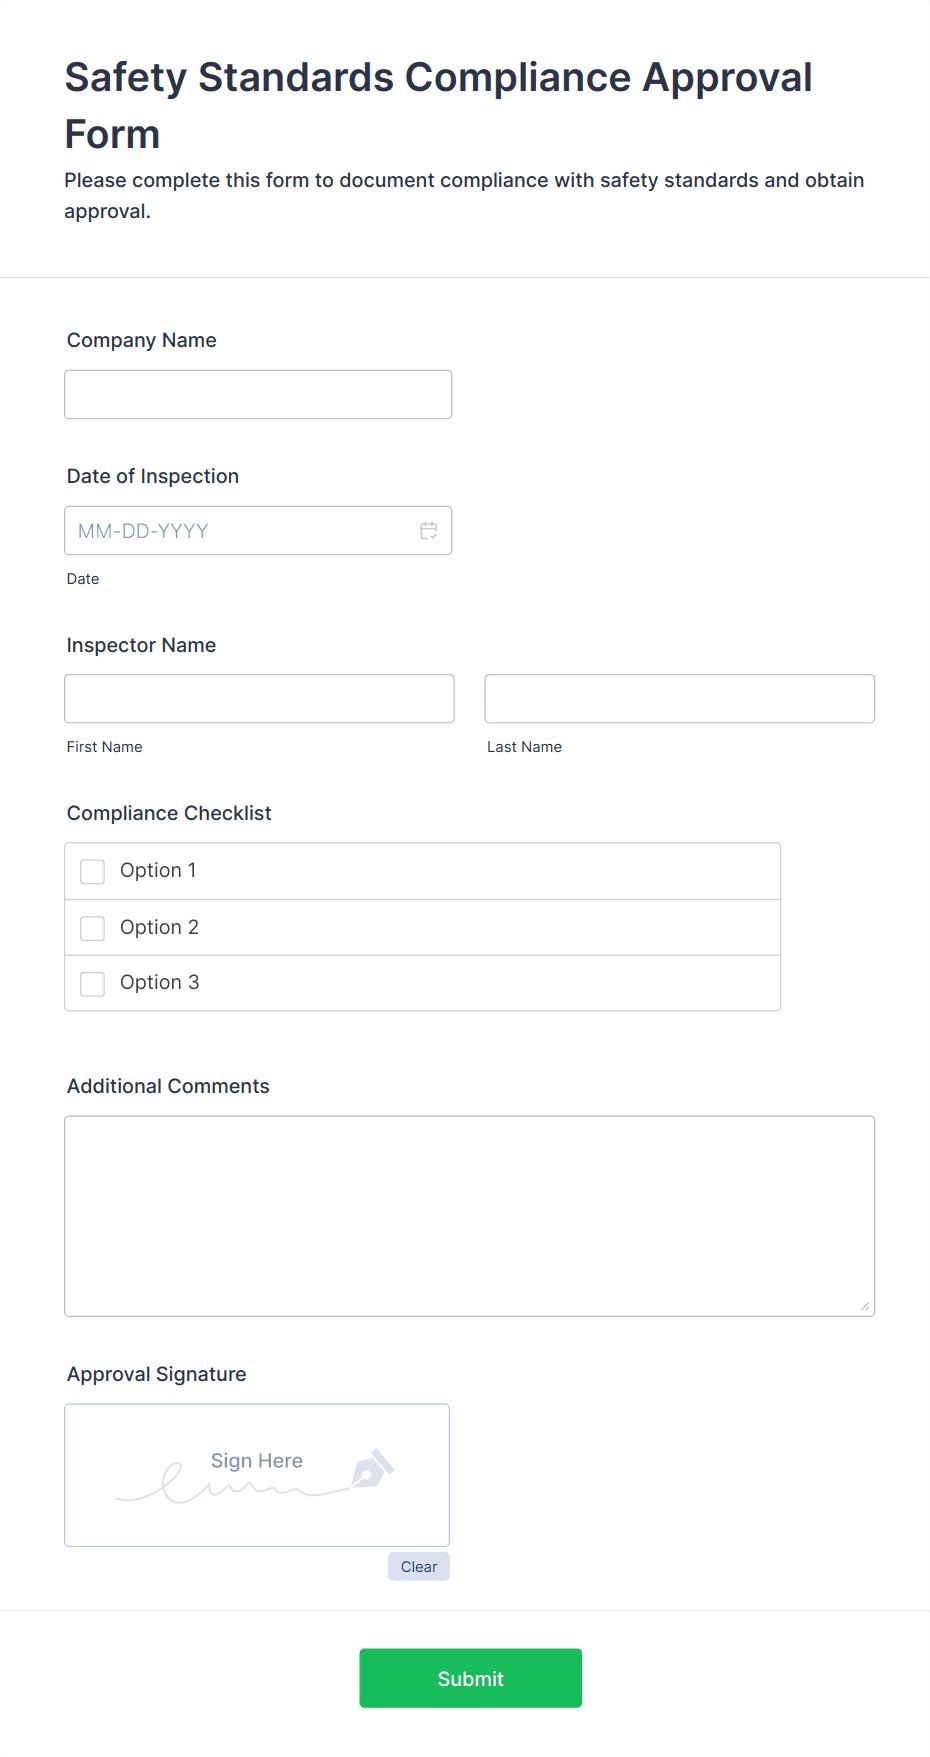Image resolution: width=930 pixels, height=1757 pixels.
Task: Enable the Option 3 checkbox
Action: (x=93, y=984)
